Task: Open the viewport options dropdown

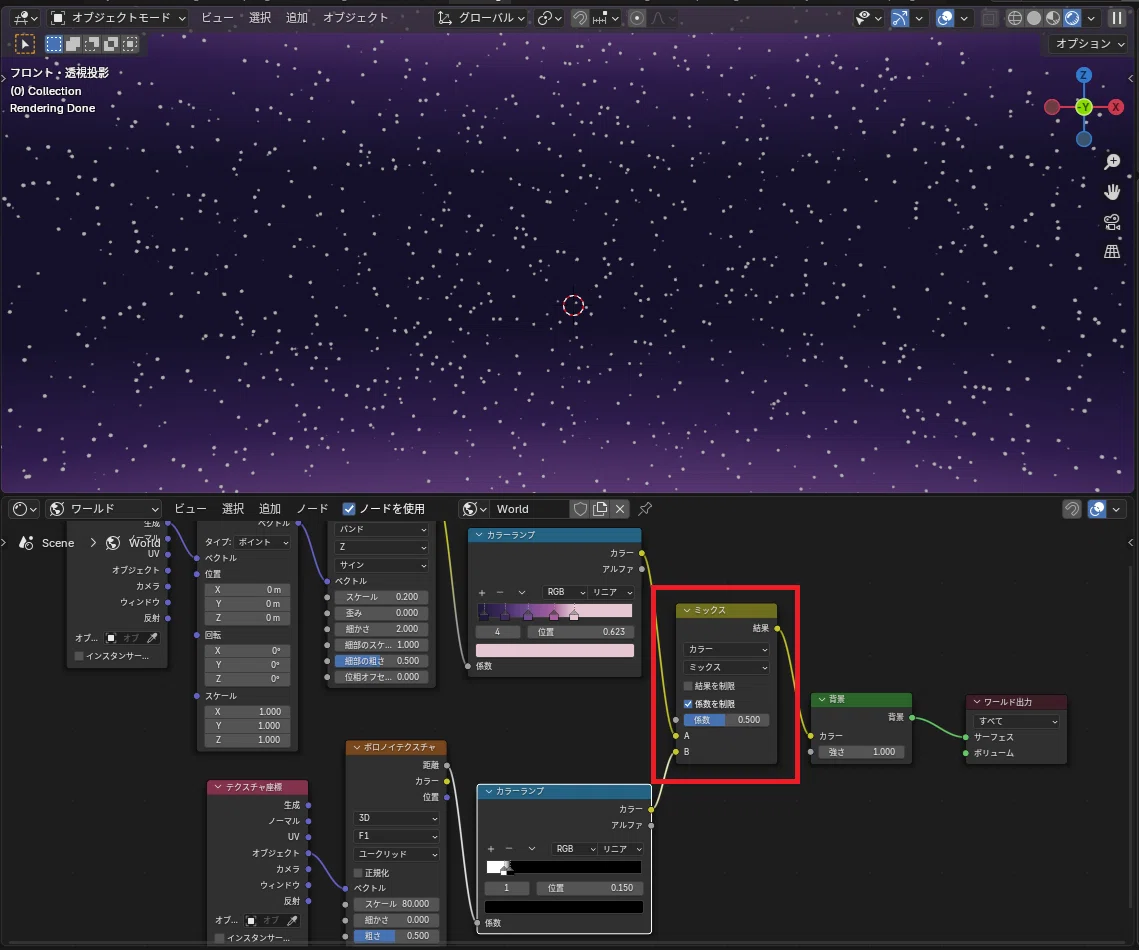Action: (x=1090, y=44)
